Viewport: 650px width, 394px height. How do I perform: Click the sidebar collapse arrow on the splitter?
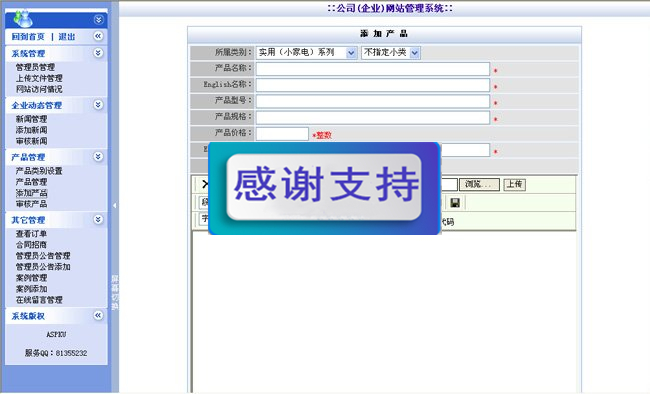coord(115,205)
